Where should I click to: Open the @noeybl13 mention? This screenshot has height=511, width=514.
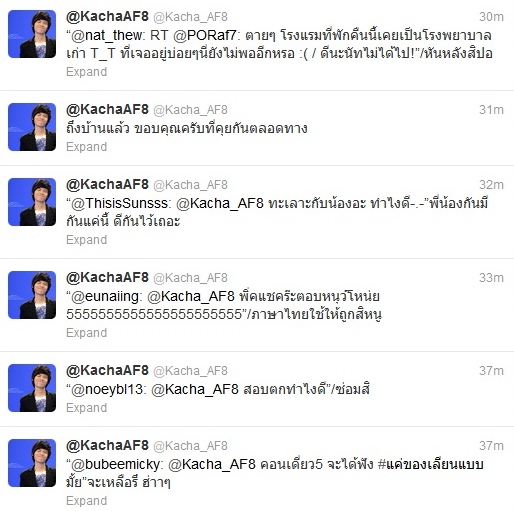pyautogui.click(x=107, y=390)
